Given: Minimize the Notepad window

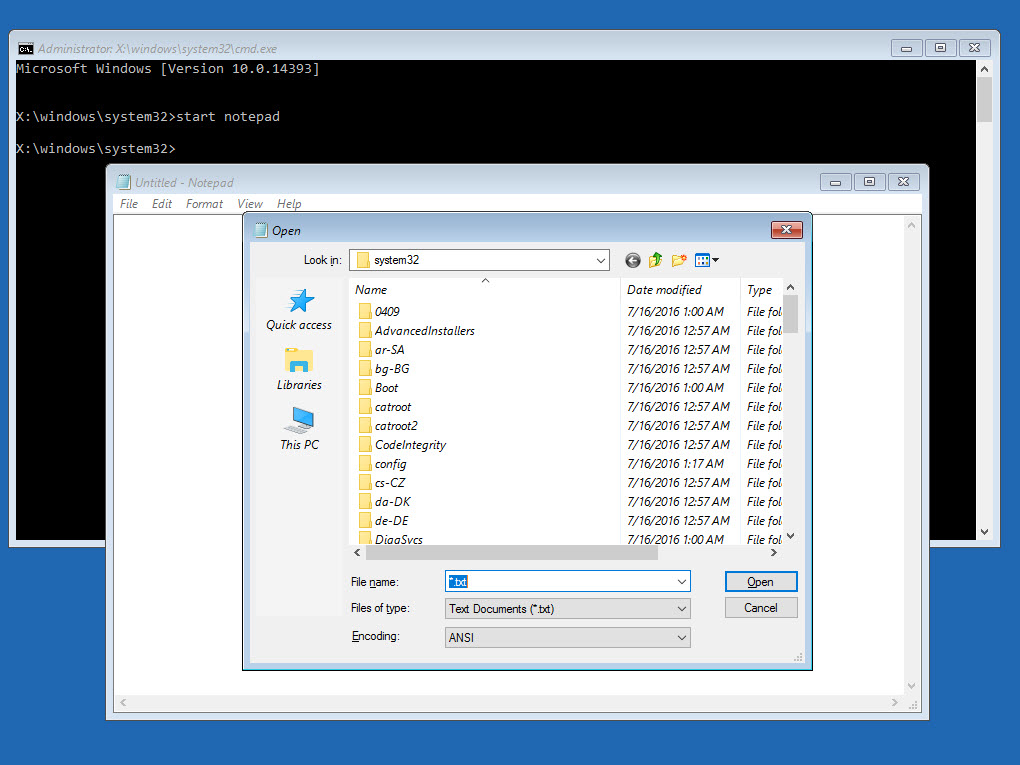Looking at the screenshot, I should point(836,182).
